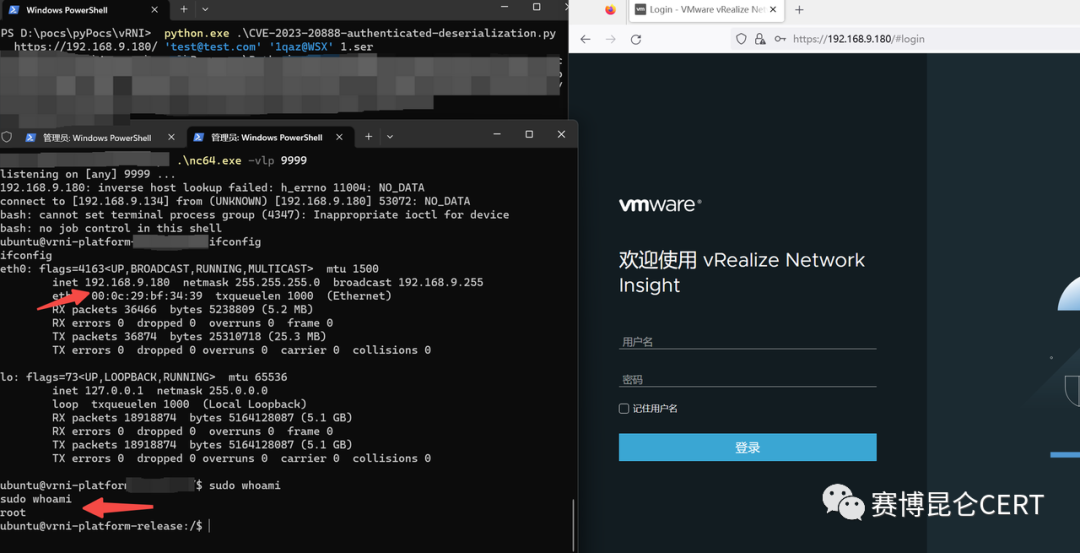The image size is (1080, 553).
Task: Close the second 管理员: Windows PowerShell tab
Action: [339, 137]
